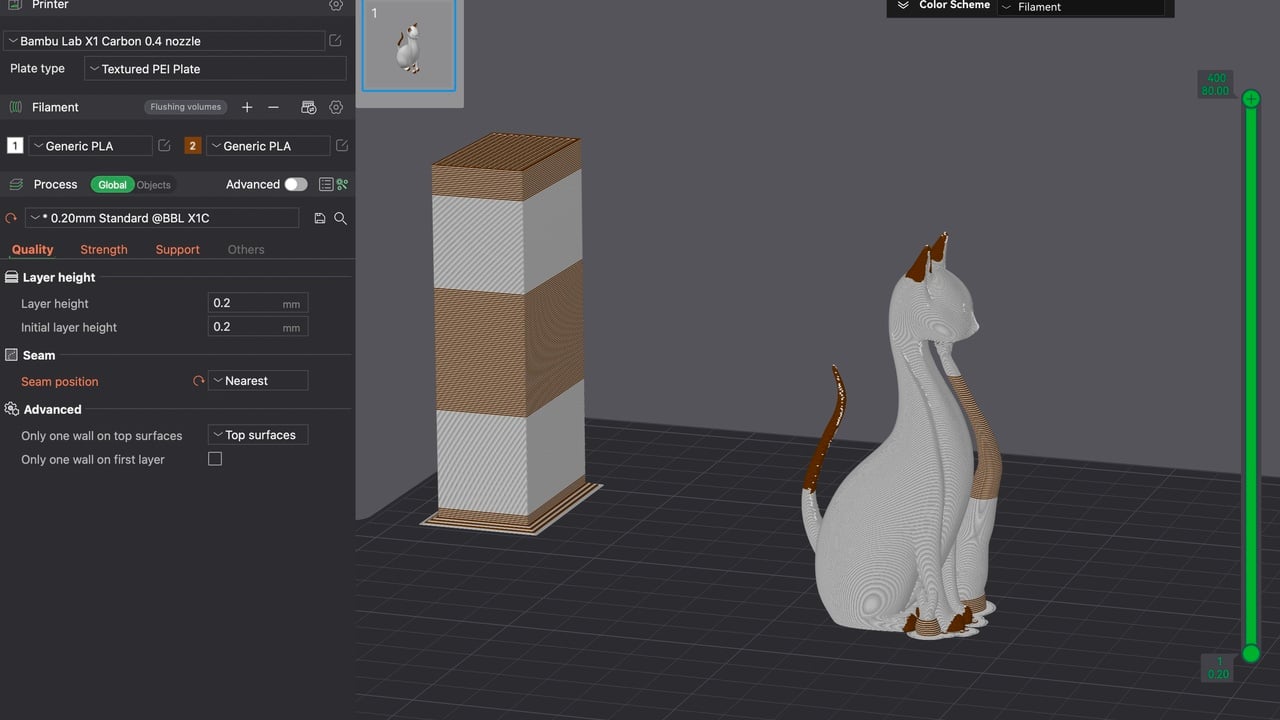1280x720 pixels.
Task: Edit filament 1 Generic PLA preset
Action: point(164,145)
